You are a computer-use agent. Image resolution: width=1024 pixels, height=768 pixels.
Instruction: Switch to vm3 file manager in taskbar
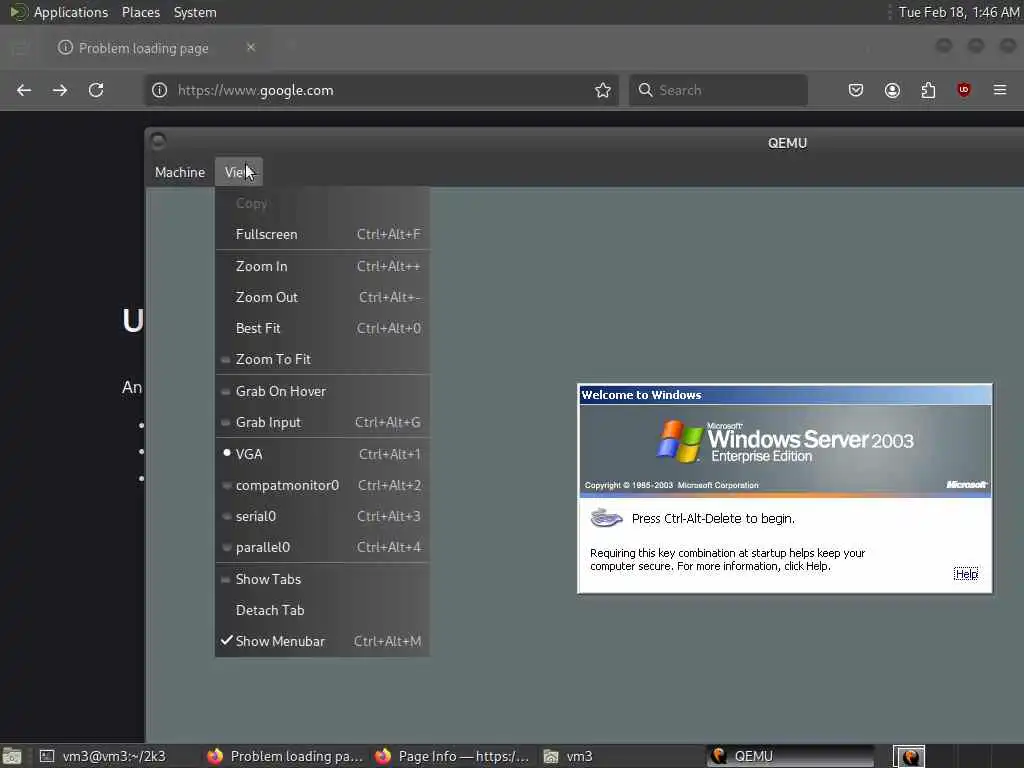tap(620, 756)
